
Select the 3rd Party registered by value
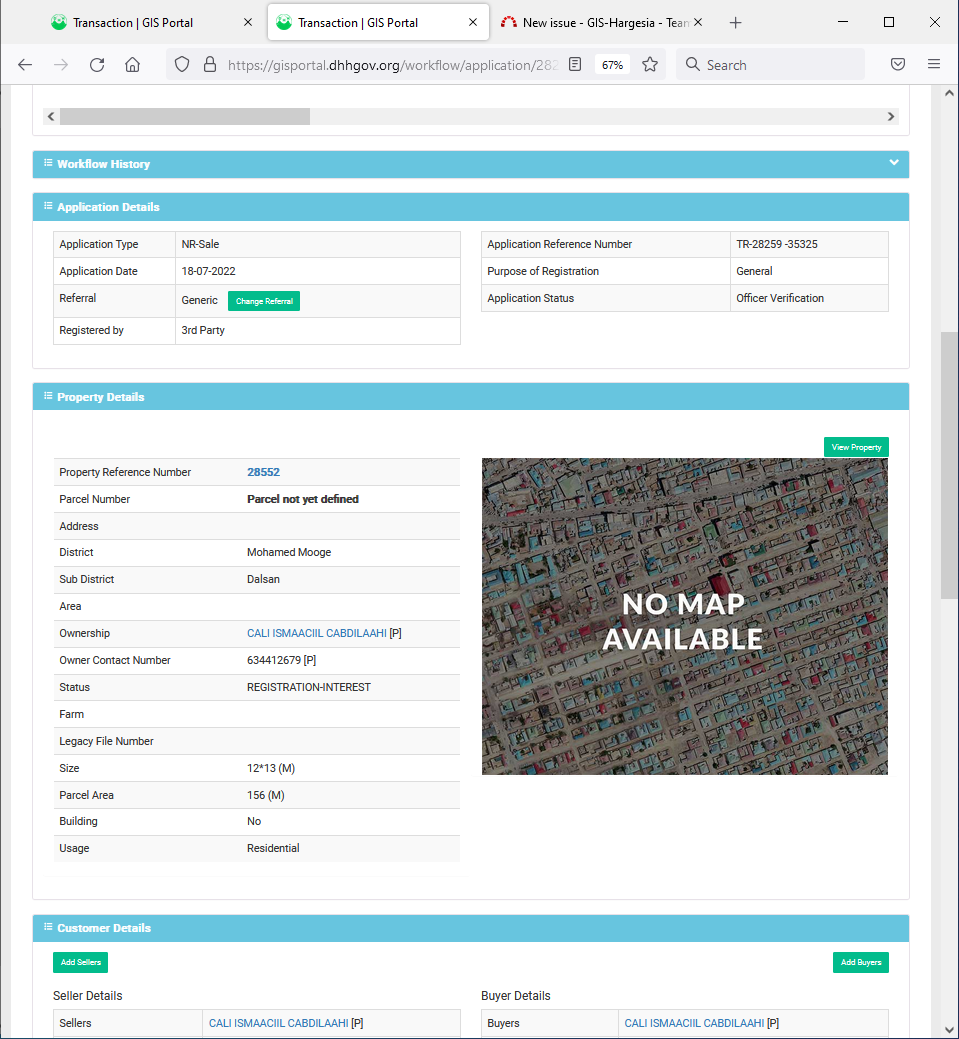tap(203, 330)
